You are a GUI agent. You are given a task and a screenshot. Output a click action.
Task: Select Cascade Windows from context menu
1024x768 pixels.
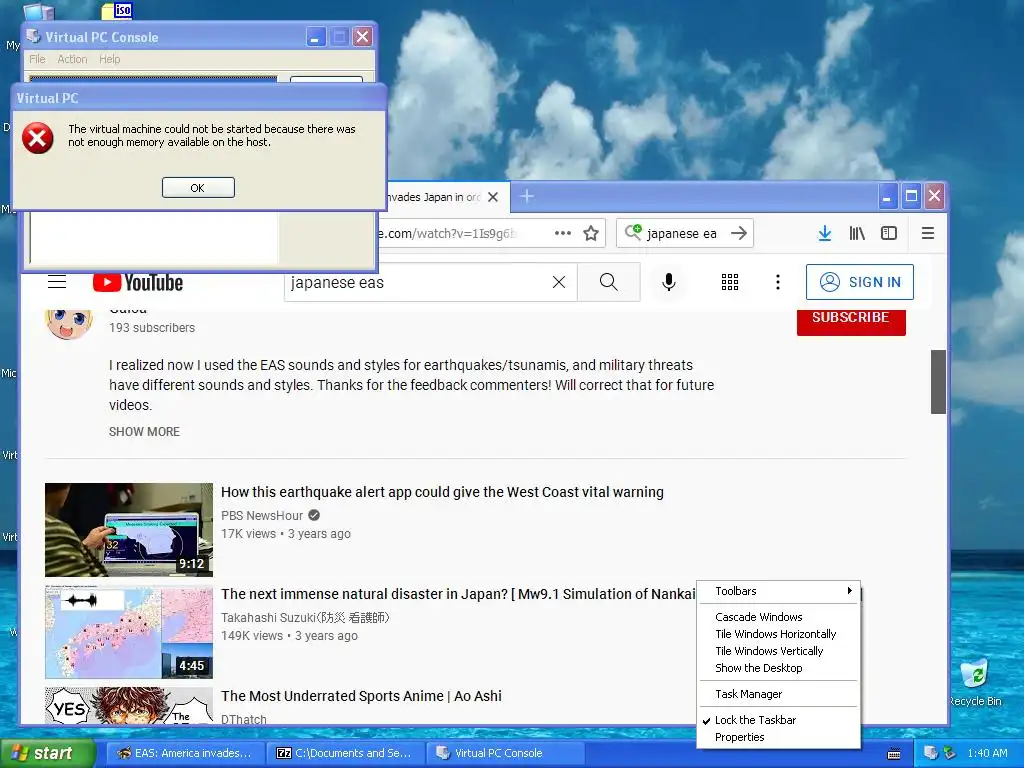click(x=778, y=616)
